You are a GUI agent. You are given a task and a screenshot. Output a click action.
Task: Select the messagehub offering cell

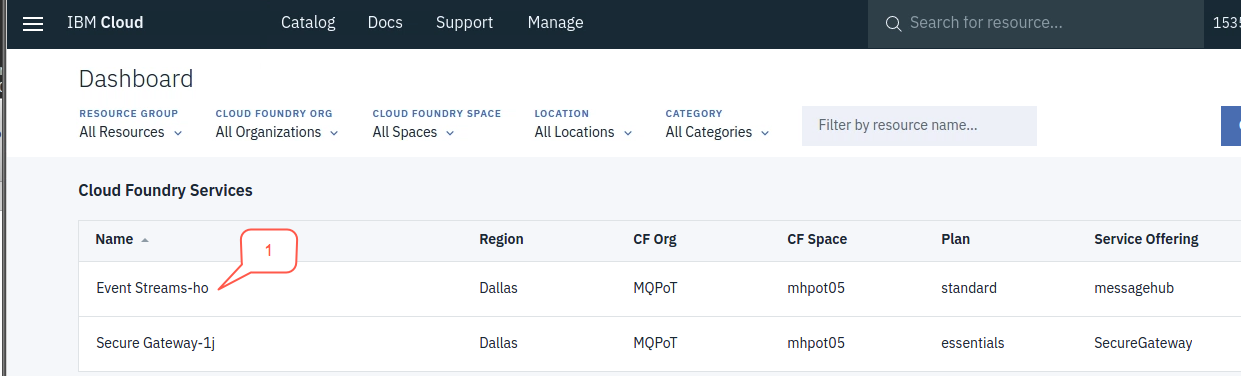click(1134, 288)
